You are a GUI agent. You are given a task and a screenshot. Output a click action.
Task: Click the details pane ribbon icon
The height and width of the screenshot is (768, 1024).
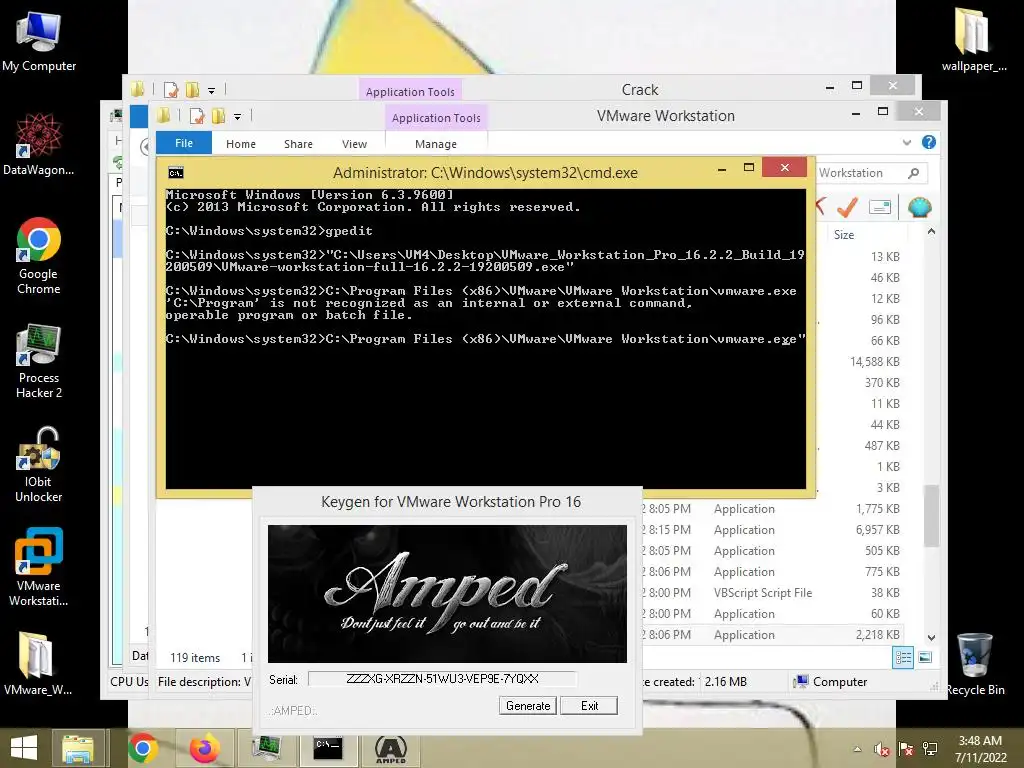click(x=880, y=207)
